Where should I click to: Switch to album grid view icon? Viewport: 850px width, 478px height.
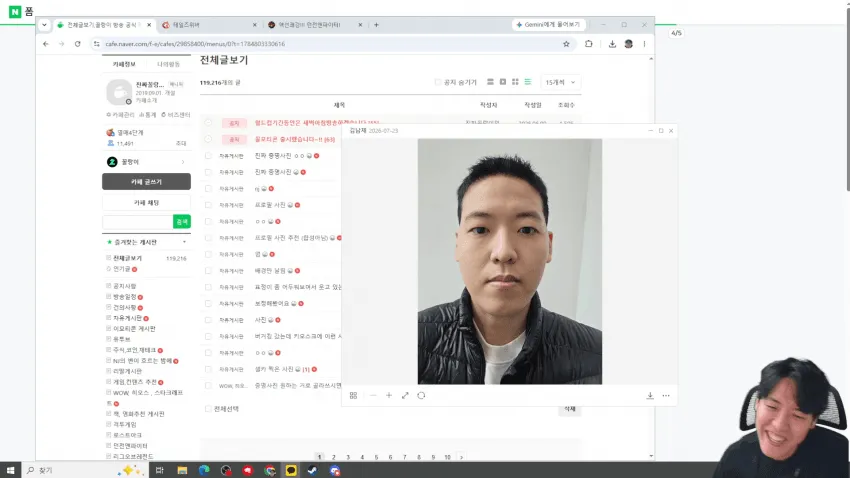tap(515, 82)
